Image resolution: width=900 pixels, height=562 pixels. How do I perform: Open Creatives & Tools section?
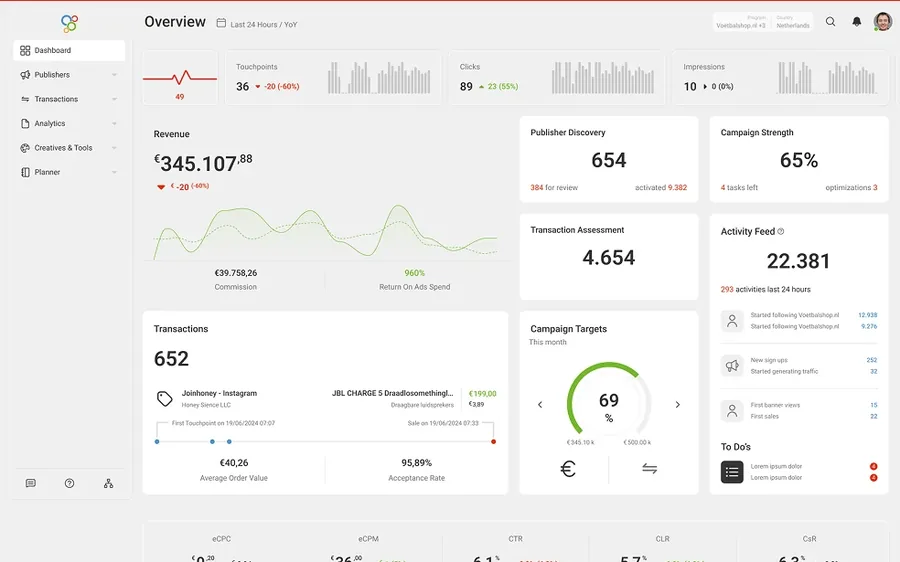pos(69,148)
